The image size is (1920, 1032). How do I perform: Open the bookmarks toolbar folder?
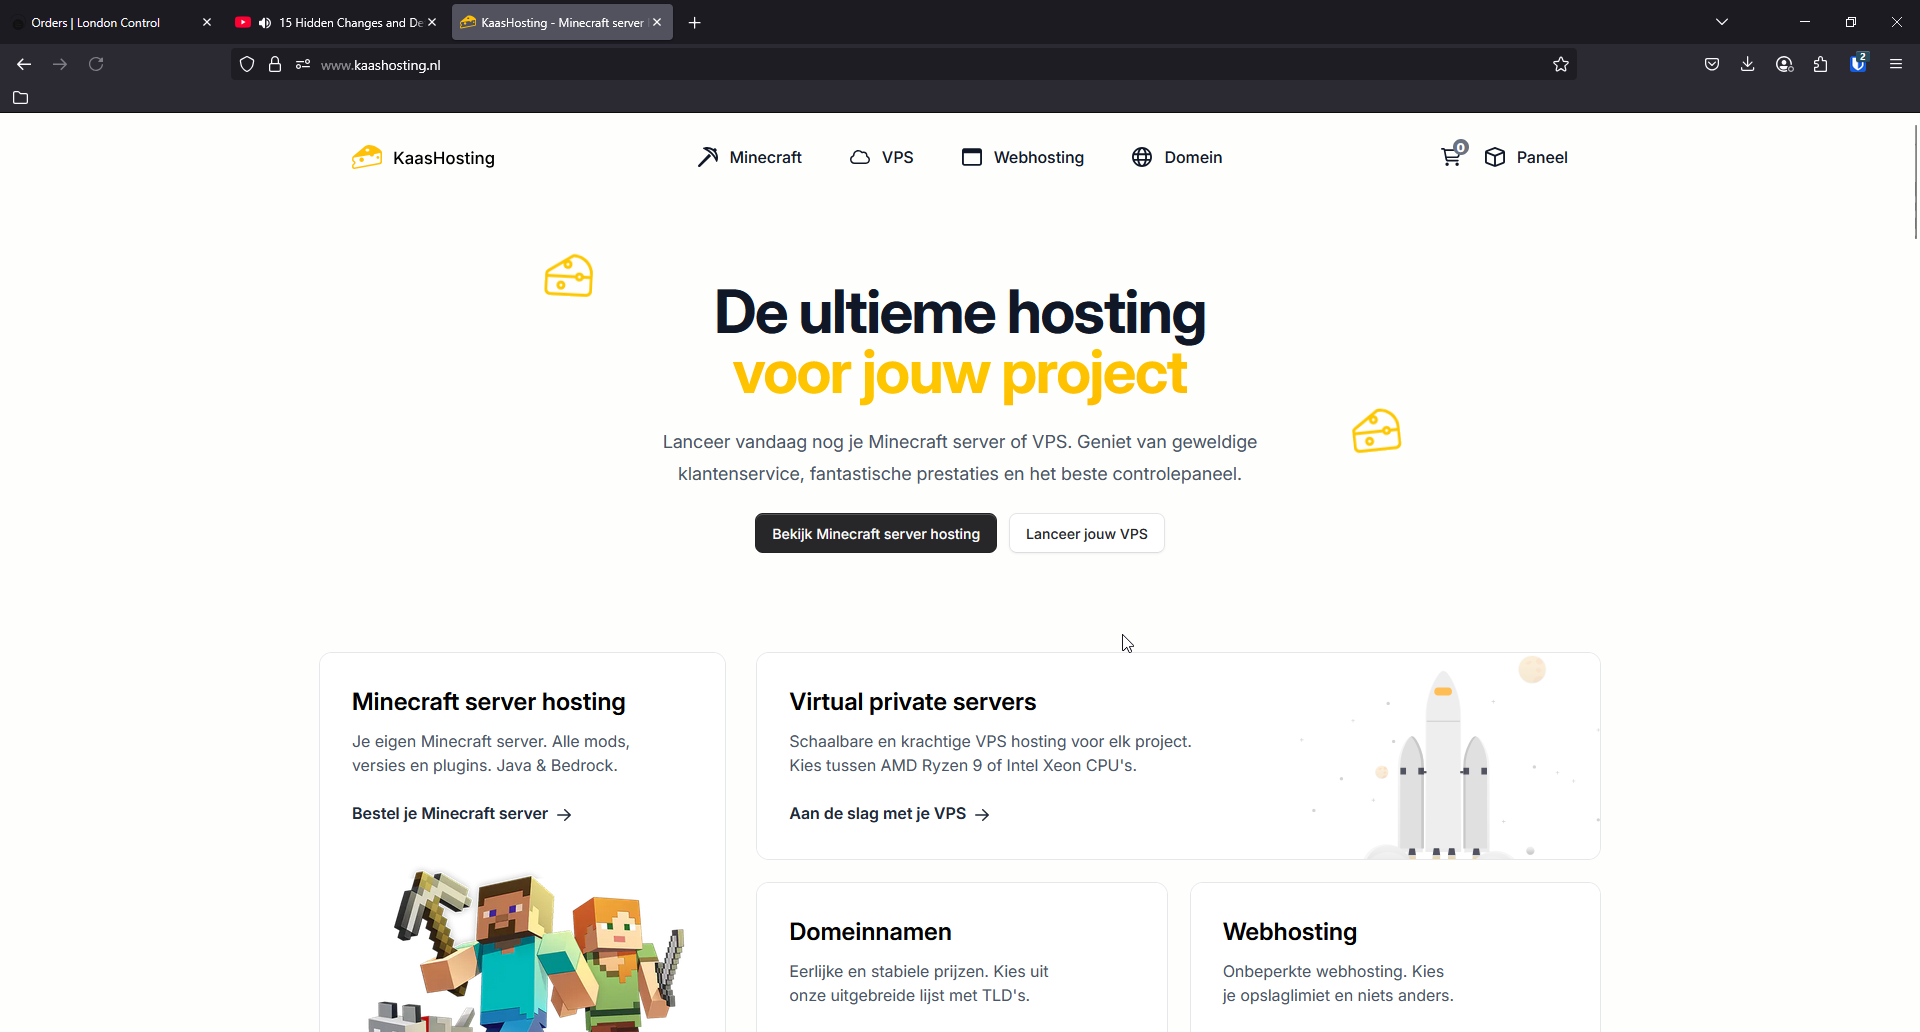[x=20, y=98]
